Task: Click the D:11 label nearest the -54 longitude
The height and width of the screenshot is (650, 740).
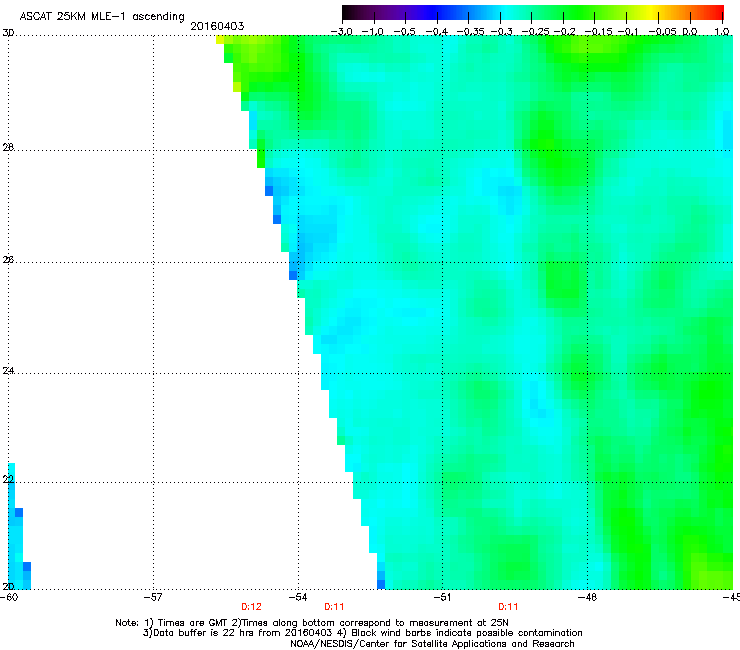Action: (x=334, y=607)
